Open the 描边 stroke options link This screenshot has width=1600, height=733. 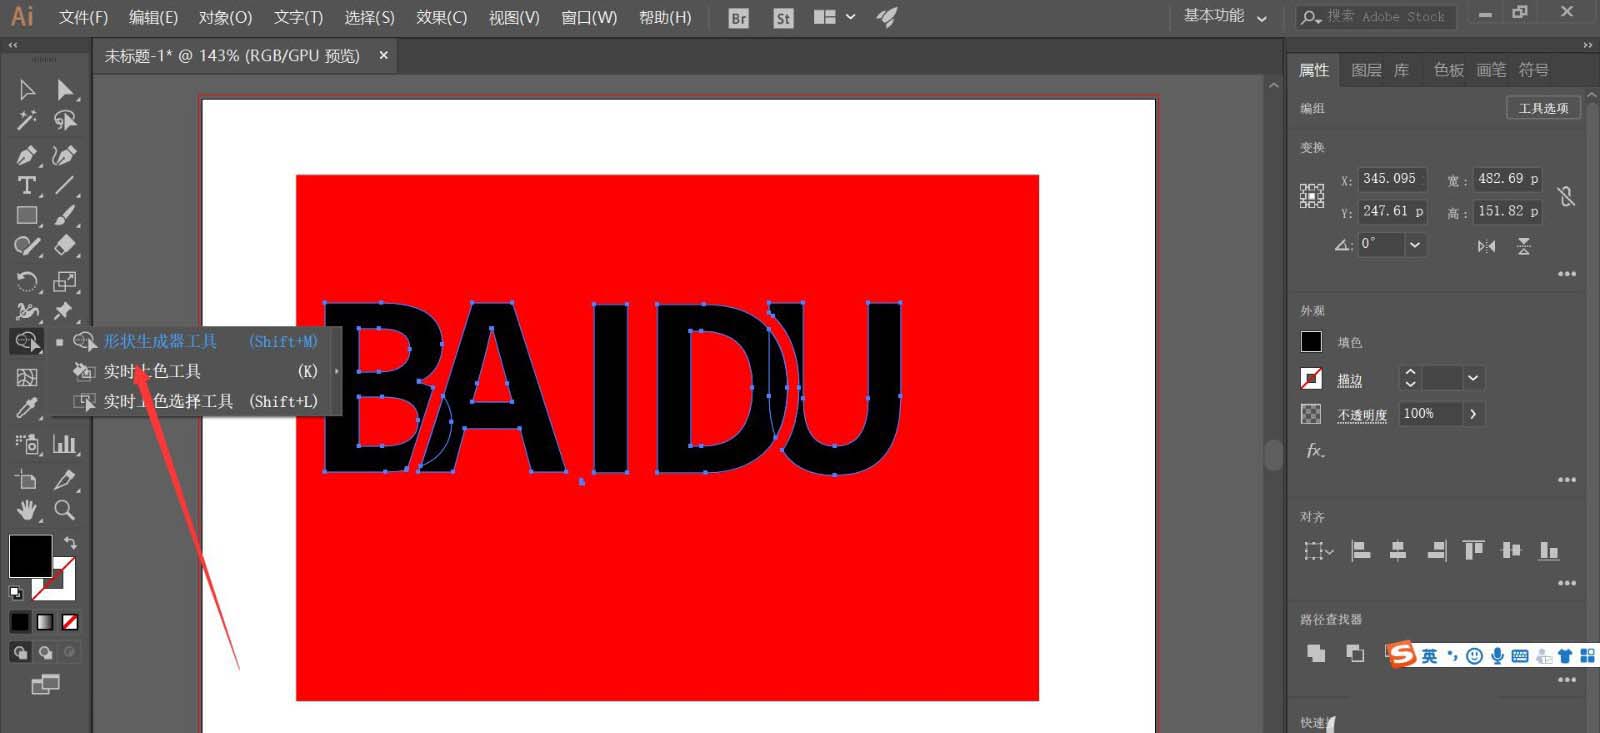pyautogui.click(x=1350, y=379)
